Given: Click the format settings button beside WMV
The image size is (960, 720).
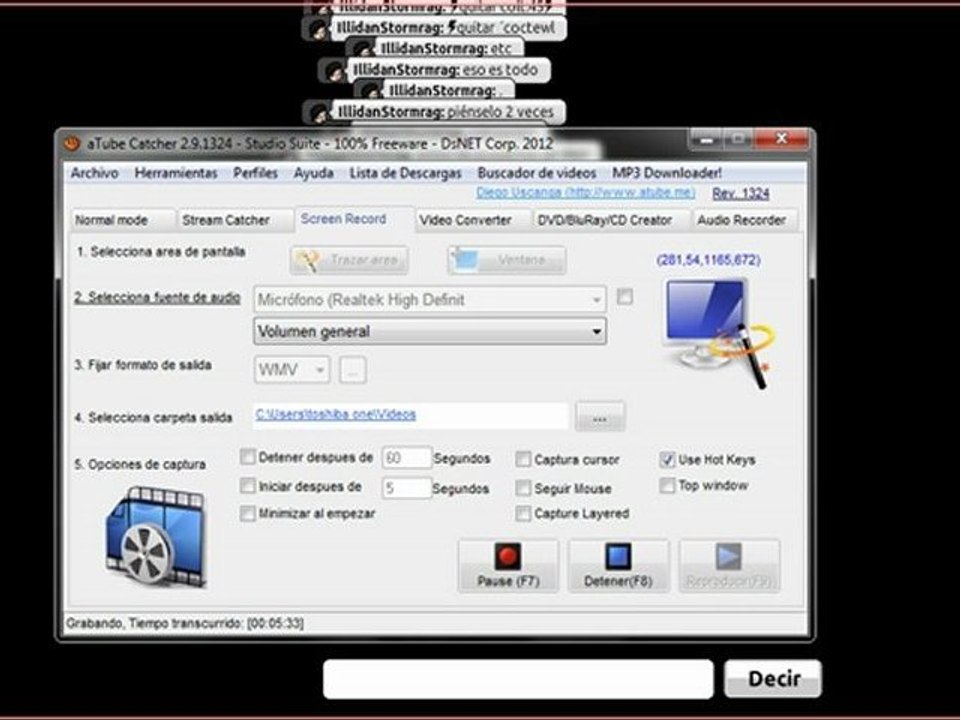Looking at the screenshot, I should [x=353, y=370].
